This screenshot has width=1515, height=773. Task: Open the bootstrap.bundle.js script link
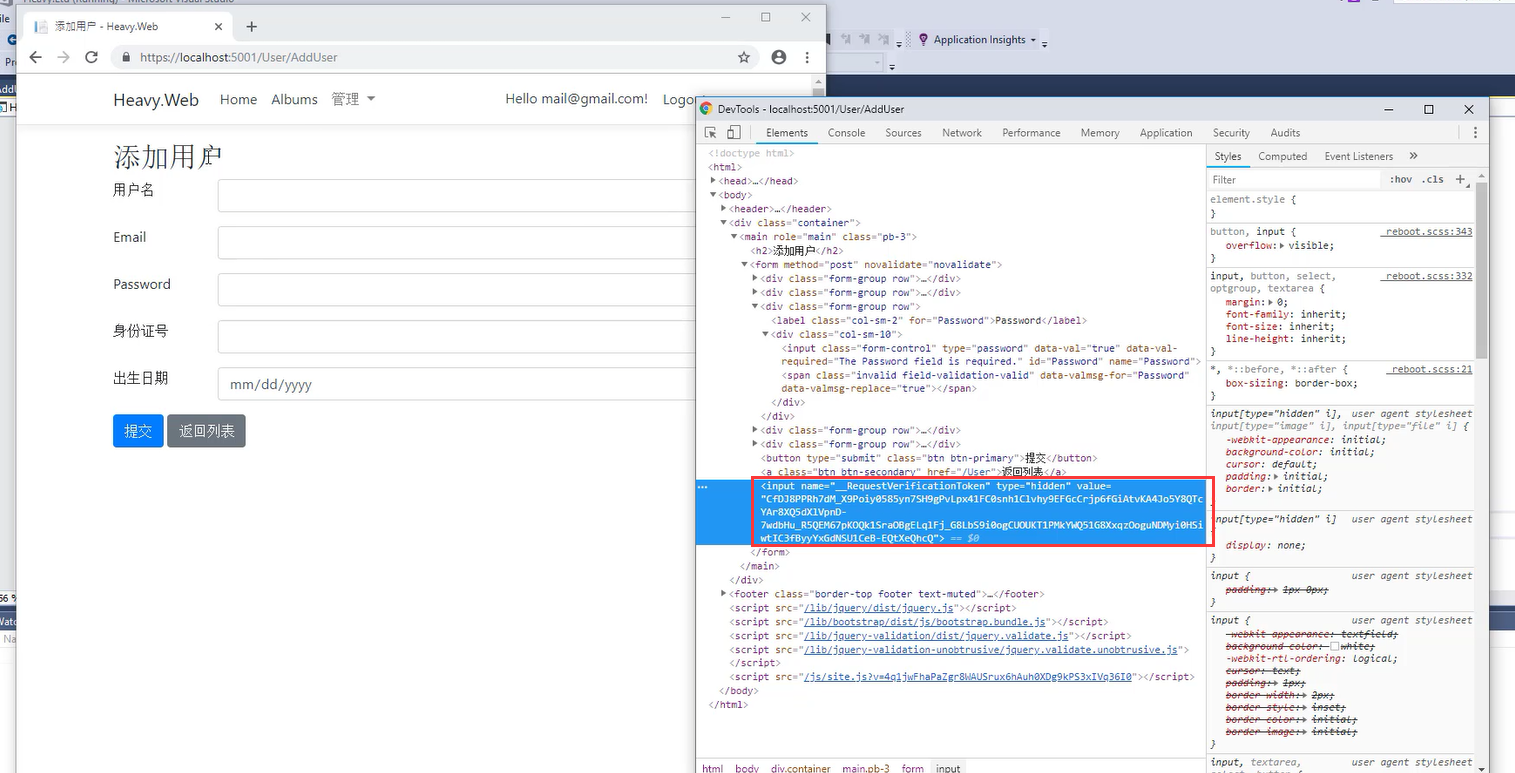923,622
